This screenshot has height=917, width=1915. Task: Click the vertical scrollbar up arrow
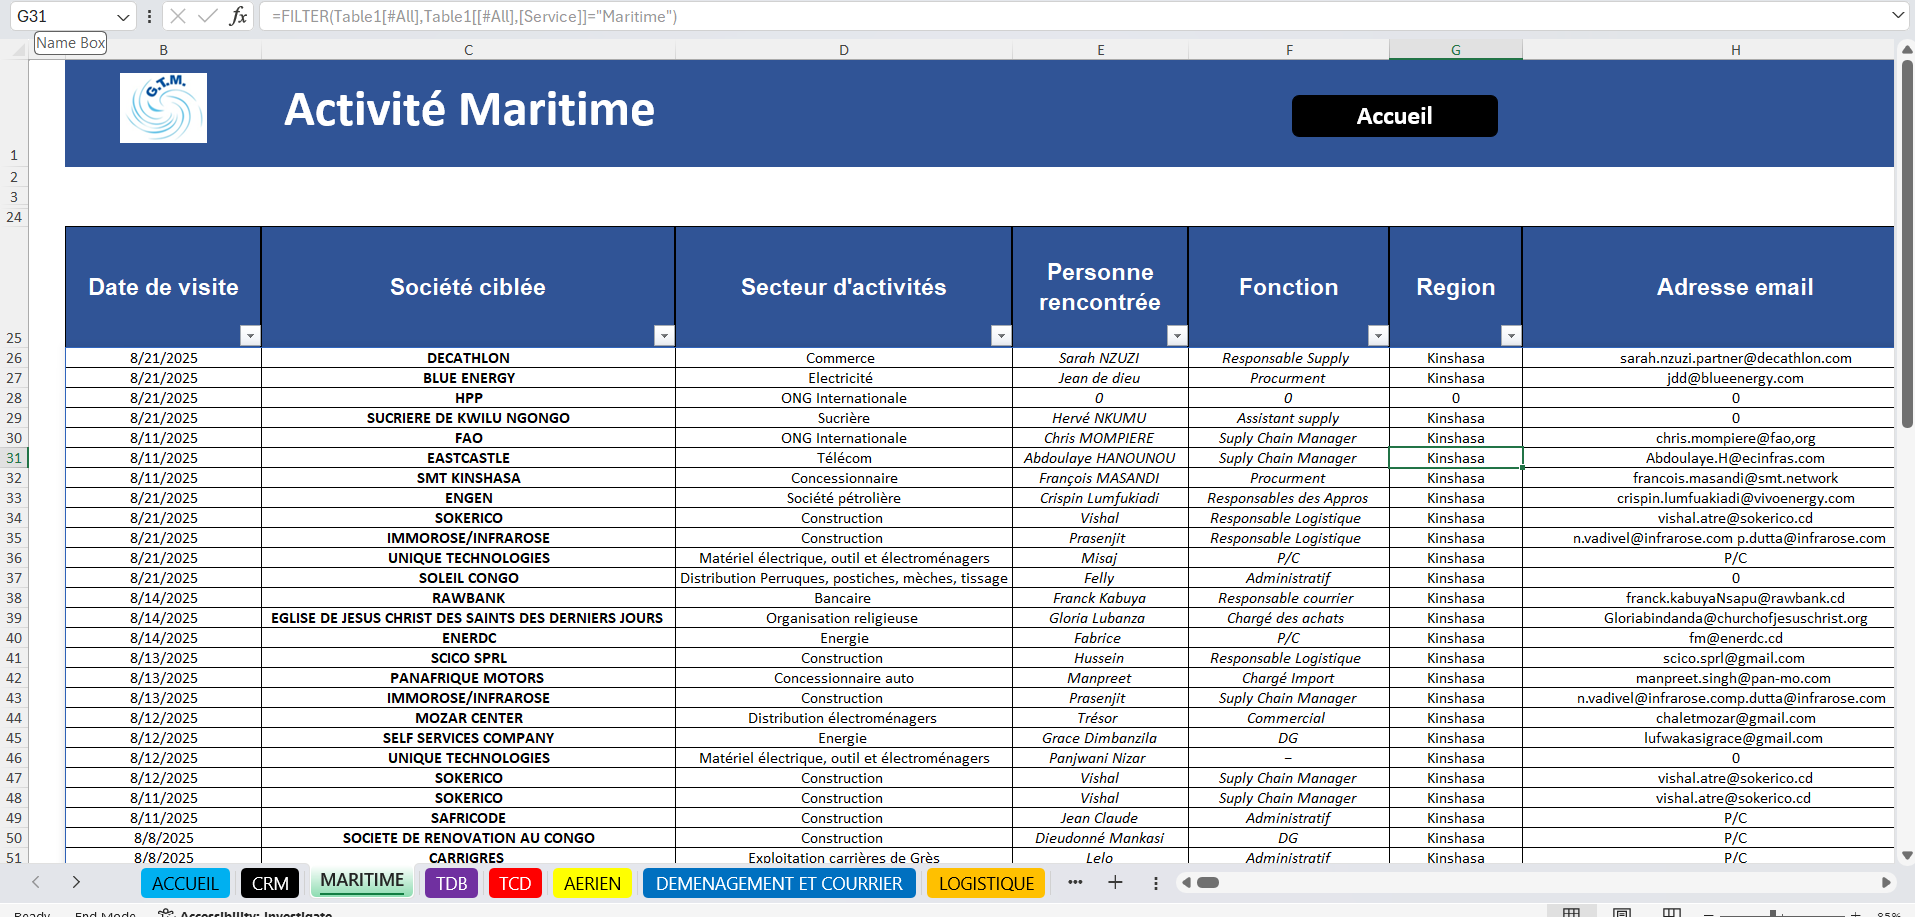point(1907,48)
